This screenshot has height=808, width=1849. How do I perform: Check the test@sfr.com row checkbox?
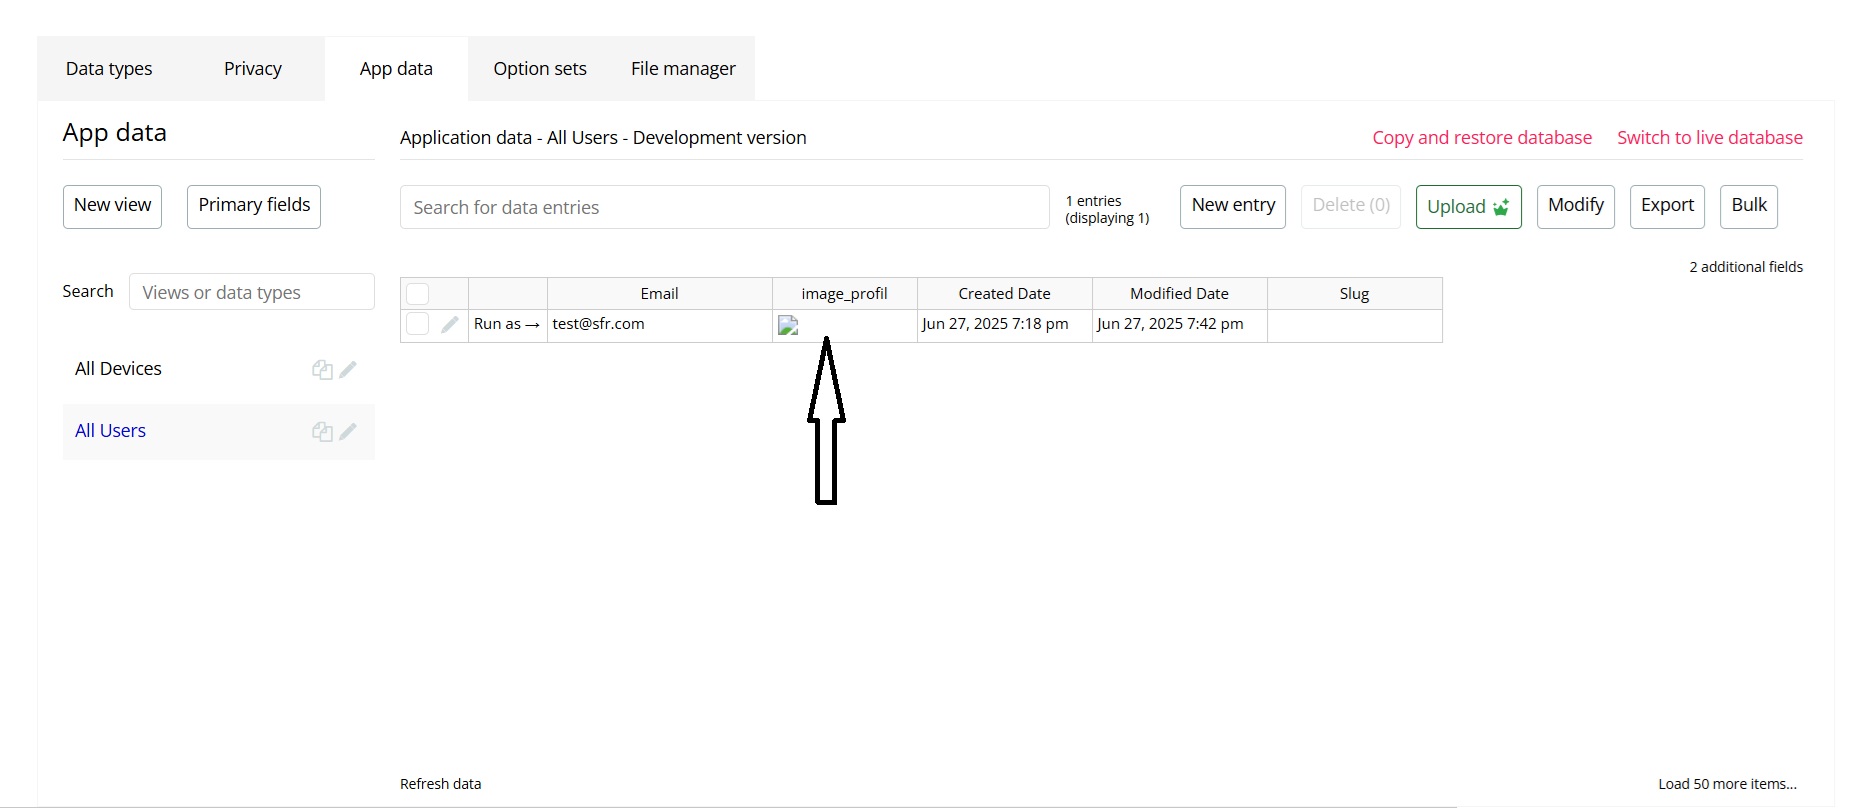point(418,324)
